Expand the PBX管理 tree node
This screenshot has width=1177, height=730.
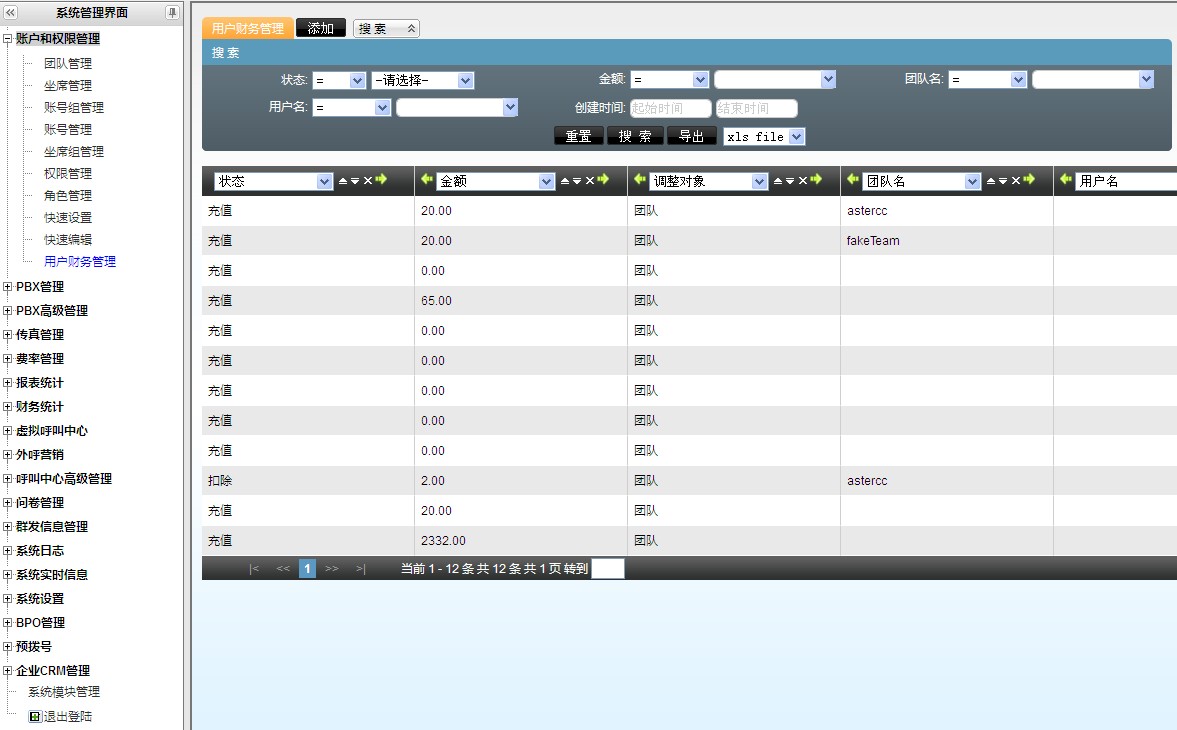pyautogui.click(x=8, y=287)
